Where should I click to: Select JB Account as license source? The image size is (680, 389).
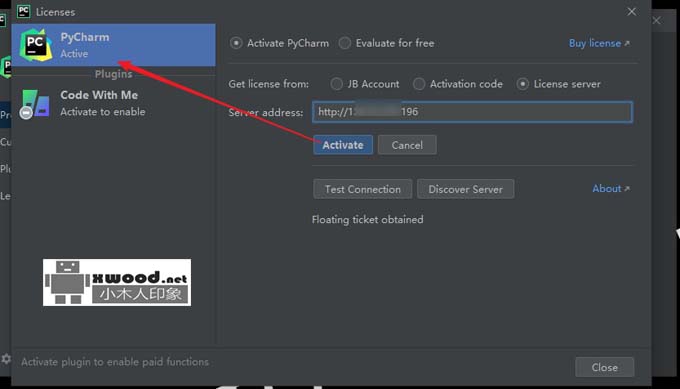pyautogui.click(x=365, y=84)
